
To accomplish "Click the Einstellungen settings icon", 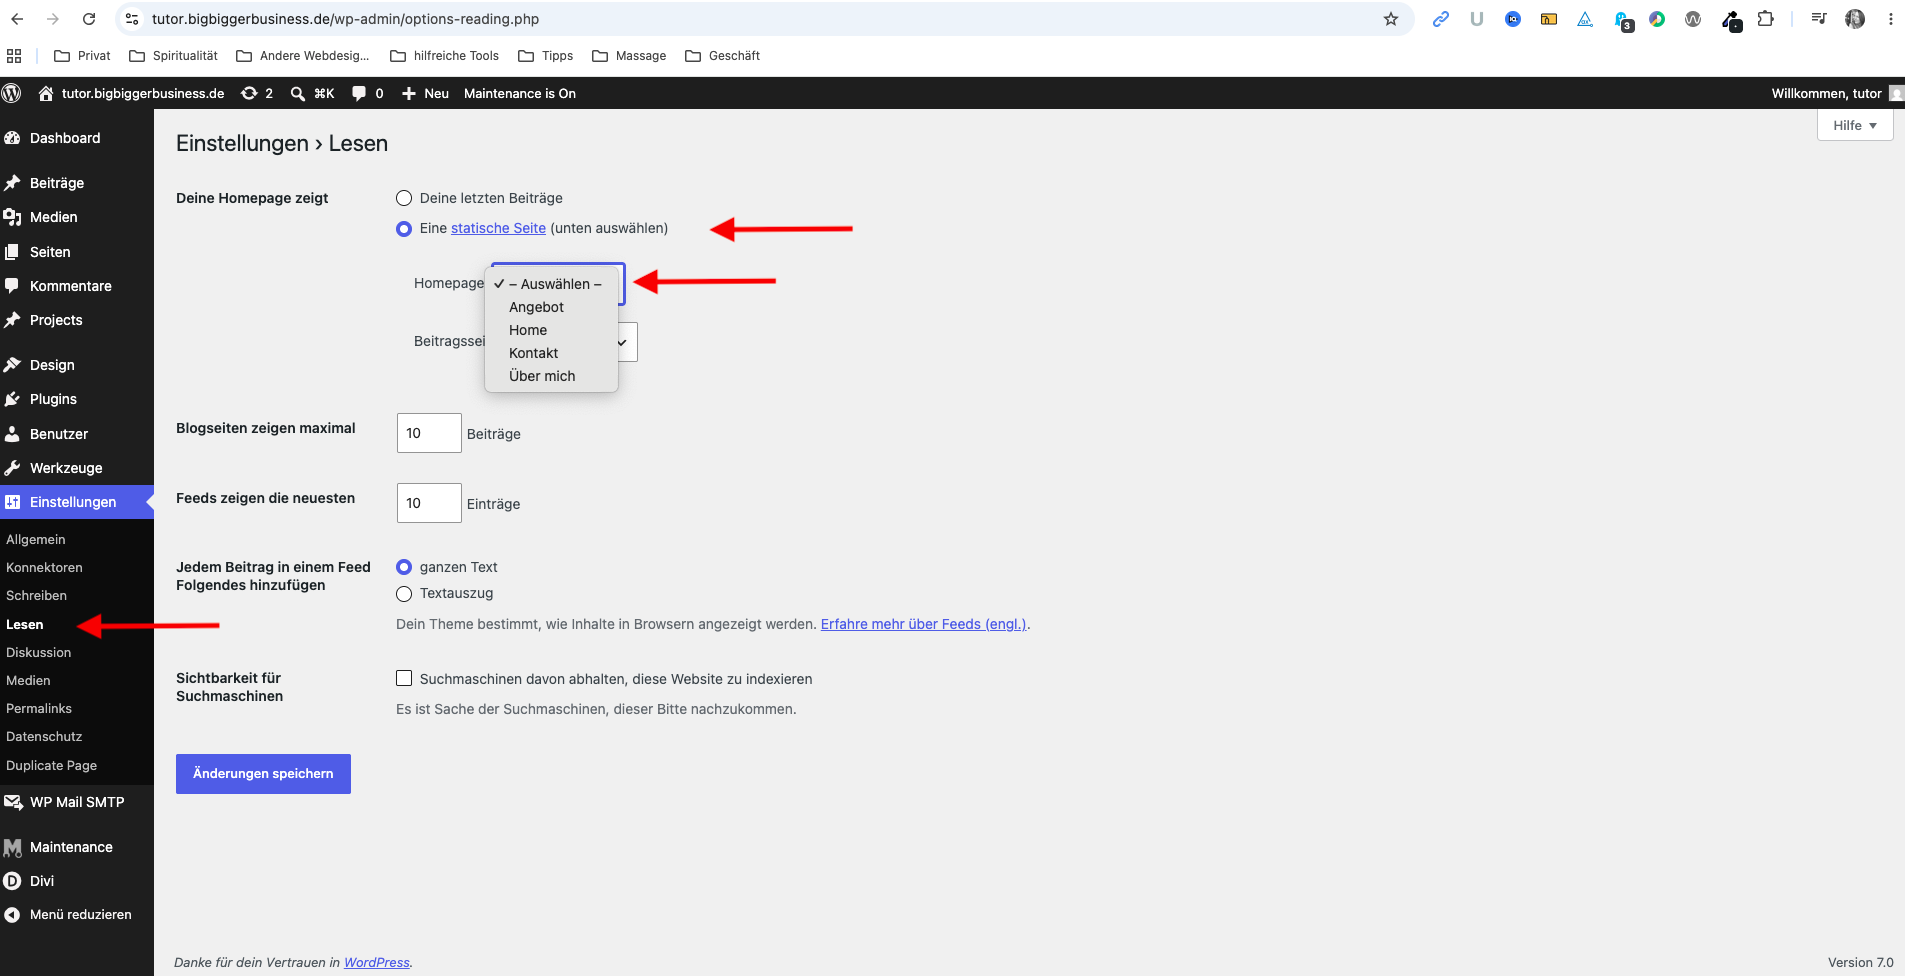I will (13, 502).
